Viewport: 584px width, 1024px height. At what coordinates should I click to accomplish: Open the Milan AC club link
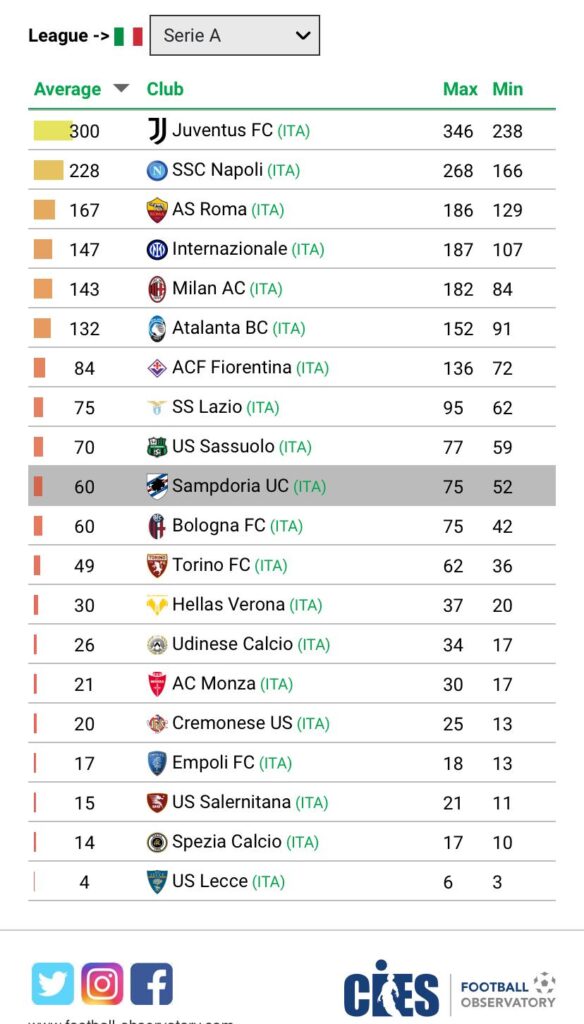point(208,289)
